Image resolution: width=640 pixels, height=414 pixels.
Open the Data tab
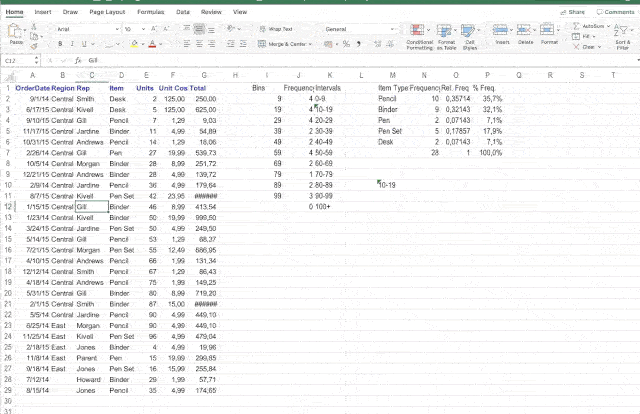183,12
